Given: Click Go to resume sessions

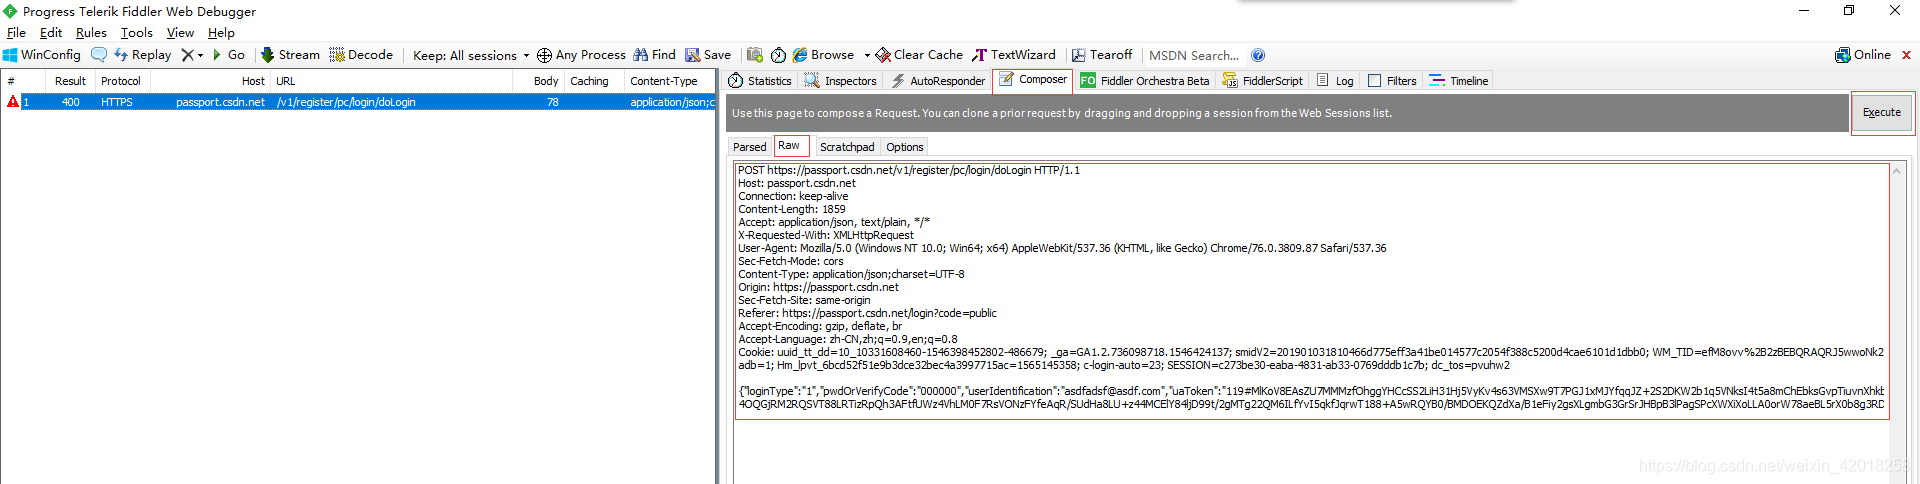Looking at the screenshot, I should (229, 55).
